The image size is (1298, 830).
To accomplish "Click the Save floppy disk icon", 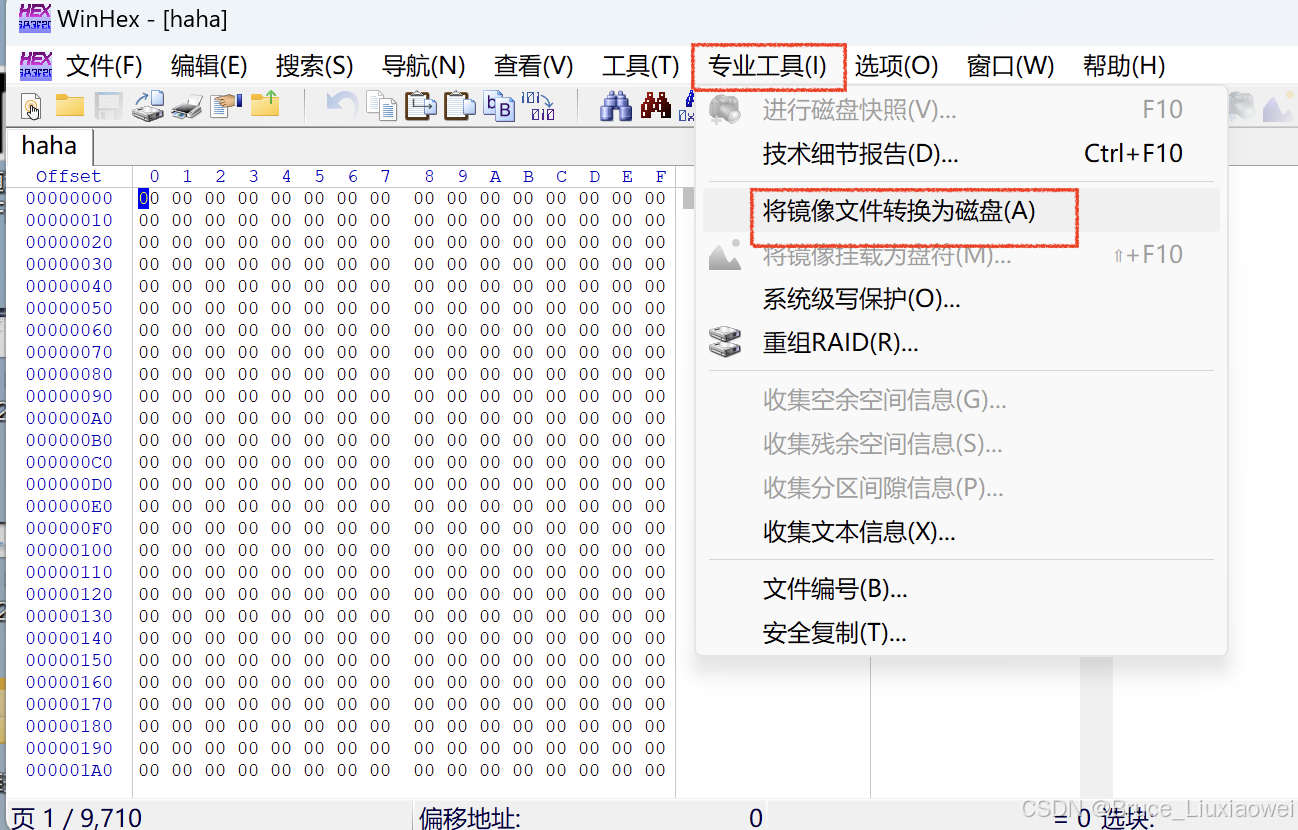I will pos(108,105).
